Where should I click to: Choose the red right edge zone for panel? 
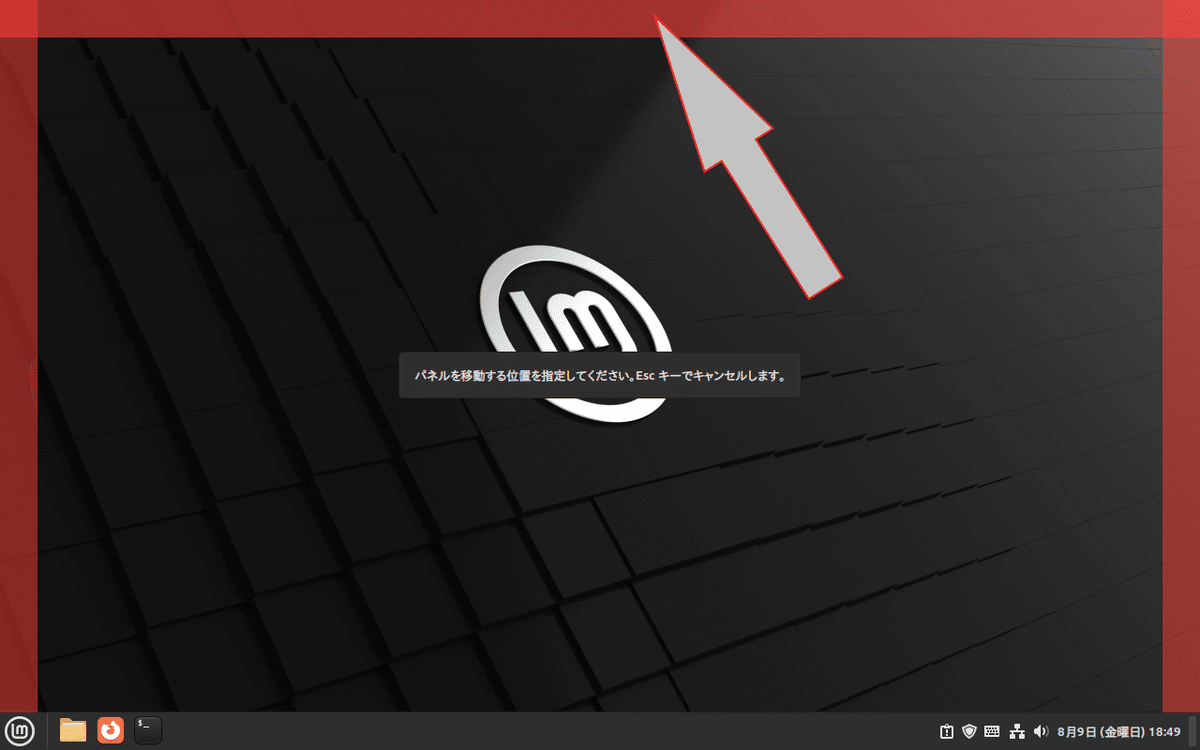click(1181, 375)
